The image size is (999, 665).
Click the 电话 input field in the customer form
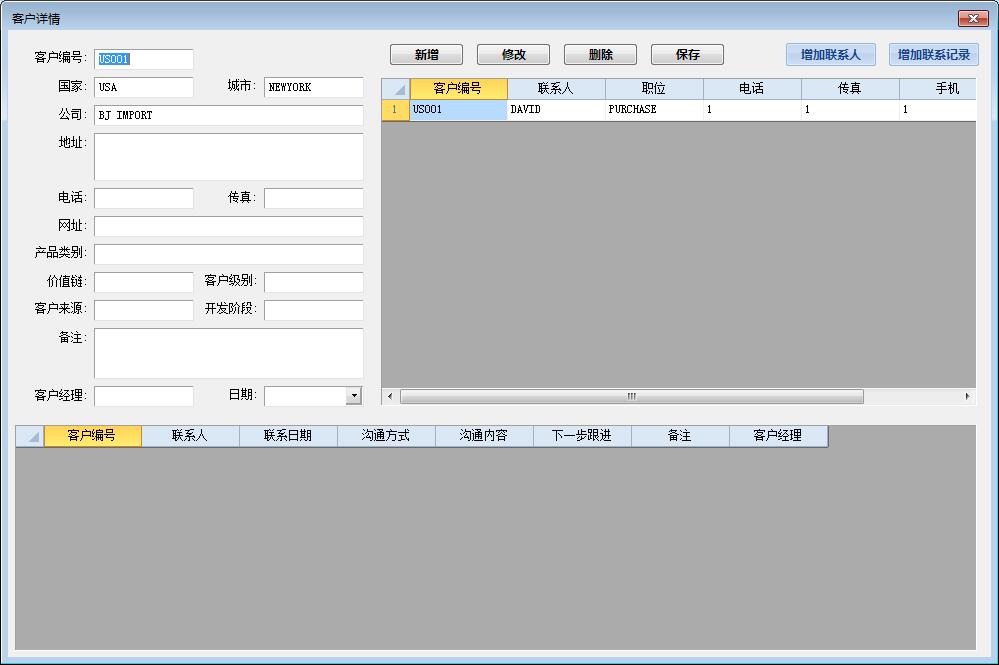(x=144, y=198)
